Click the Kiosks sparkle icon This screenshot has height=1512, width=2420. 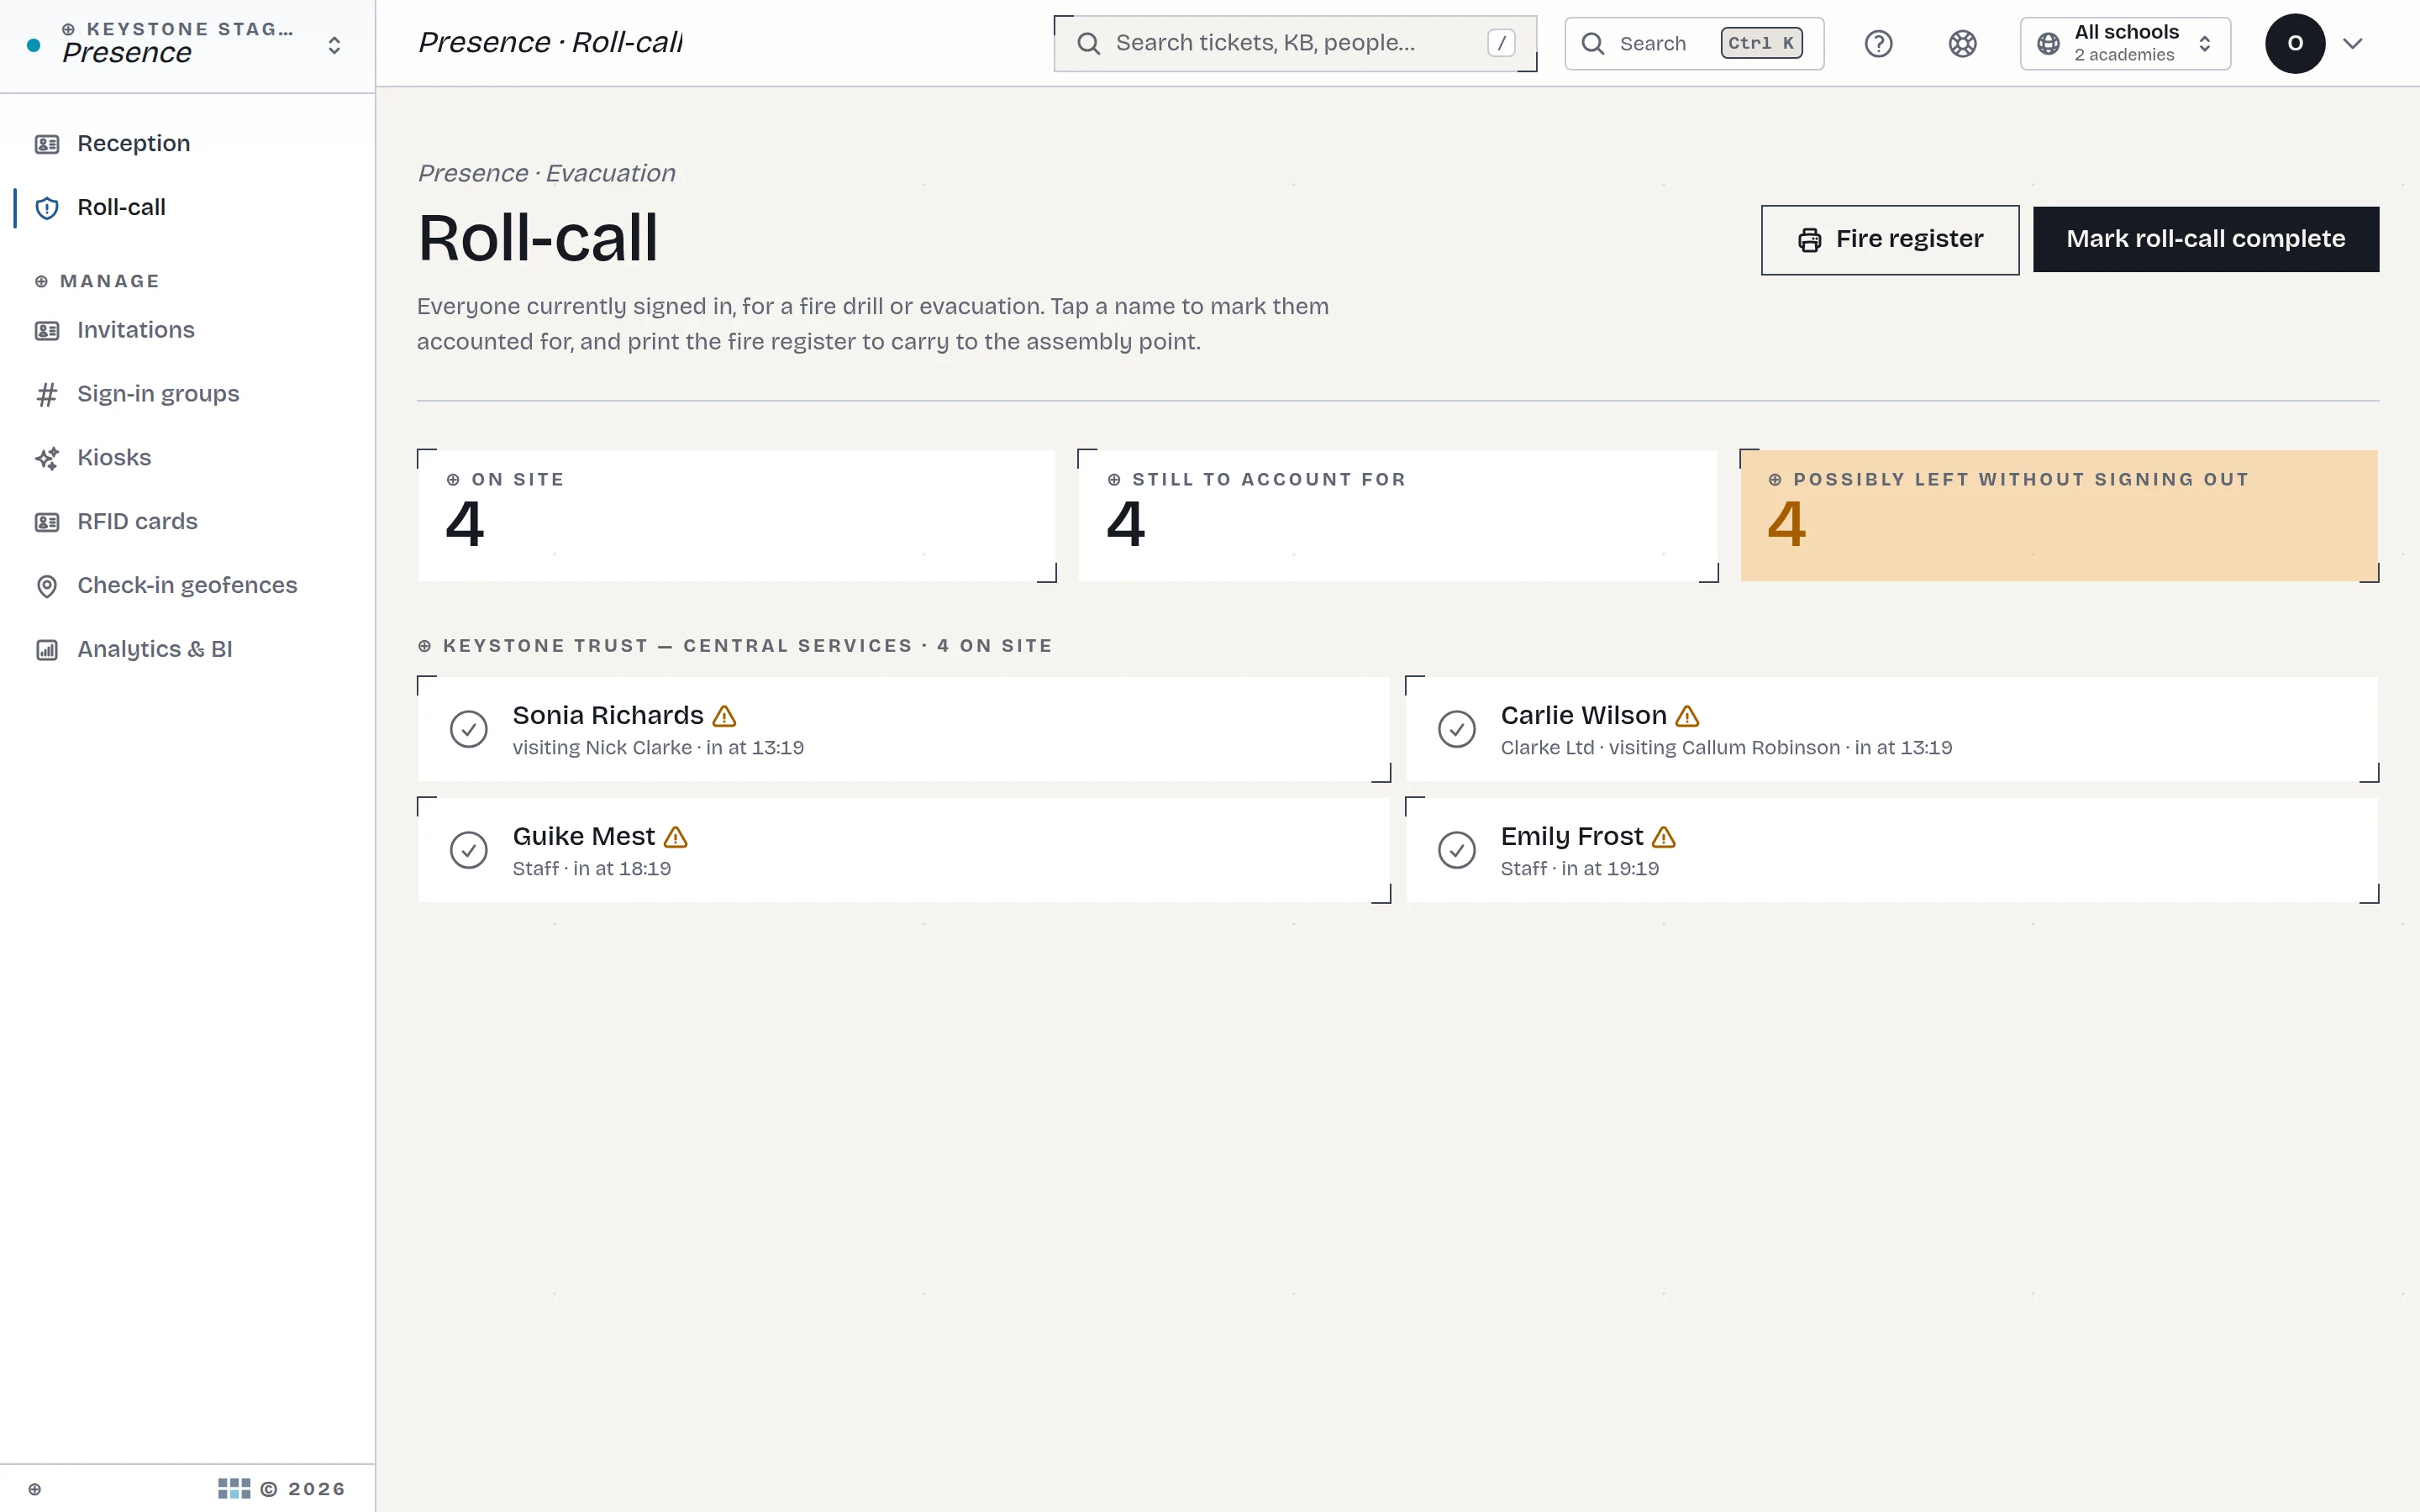click(47, 458)
